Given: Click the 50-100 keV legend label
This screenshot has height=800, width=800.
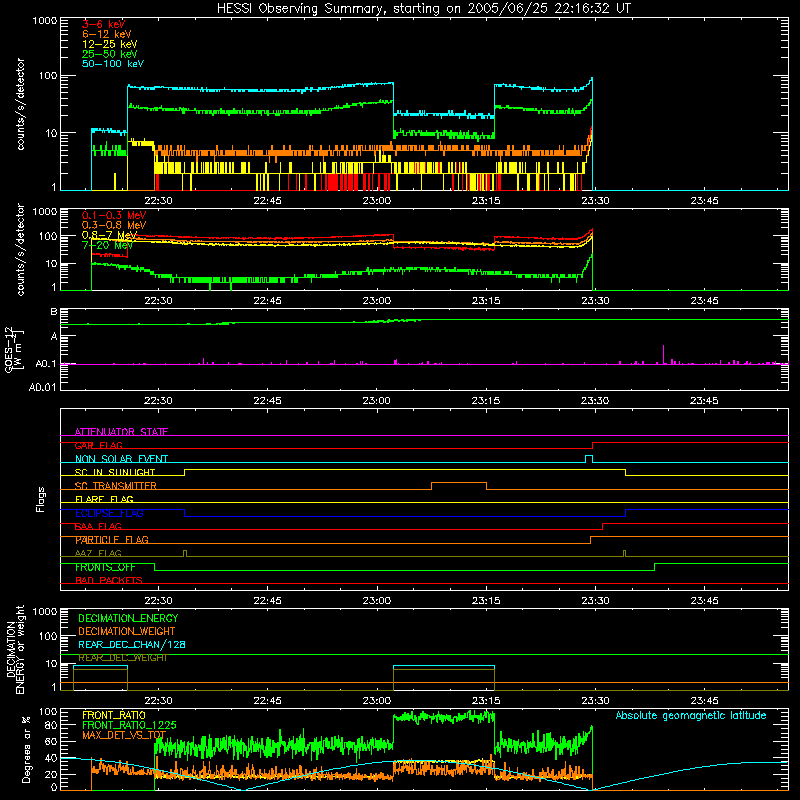Looking at the screenshot, I should pos(113,64).
